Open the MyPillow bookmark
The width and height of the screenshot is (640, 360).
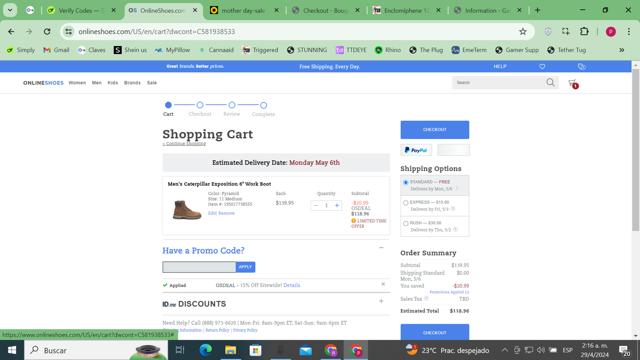(x=173, y=50)
